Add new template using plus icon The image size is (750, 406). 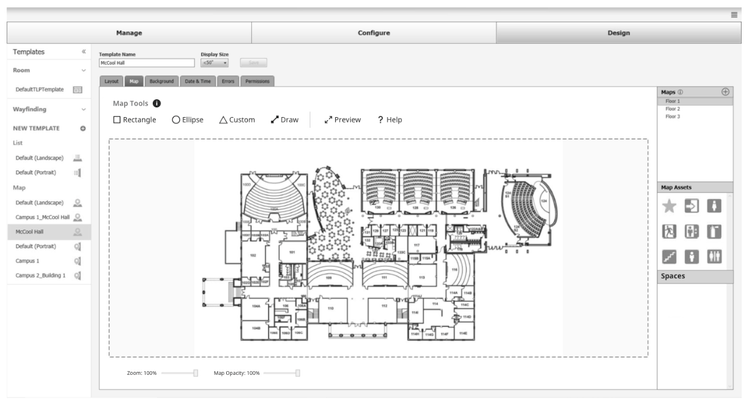point(83,128)
